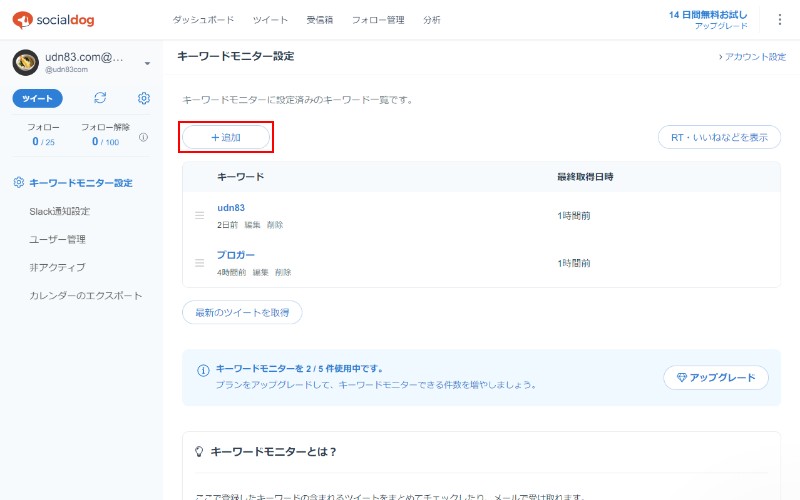Click 編集 for ブロガー keyword

click(x=260, y=272)
